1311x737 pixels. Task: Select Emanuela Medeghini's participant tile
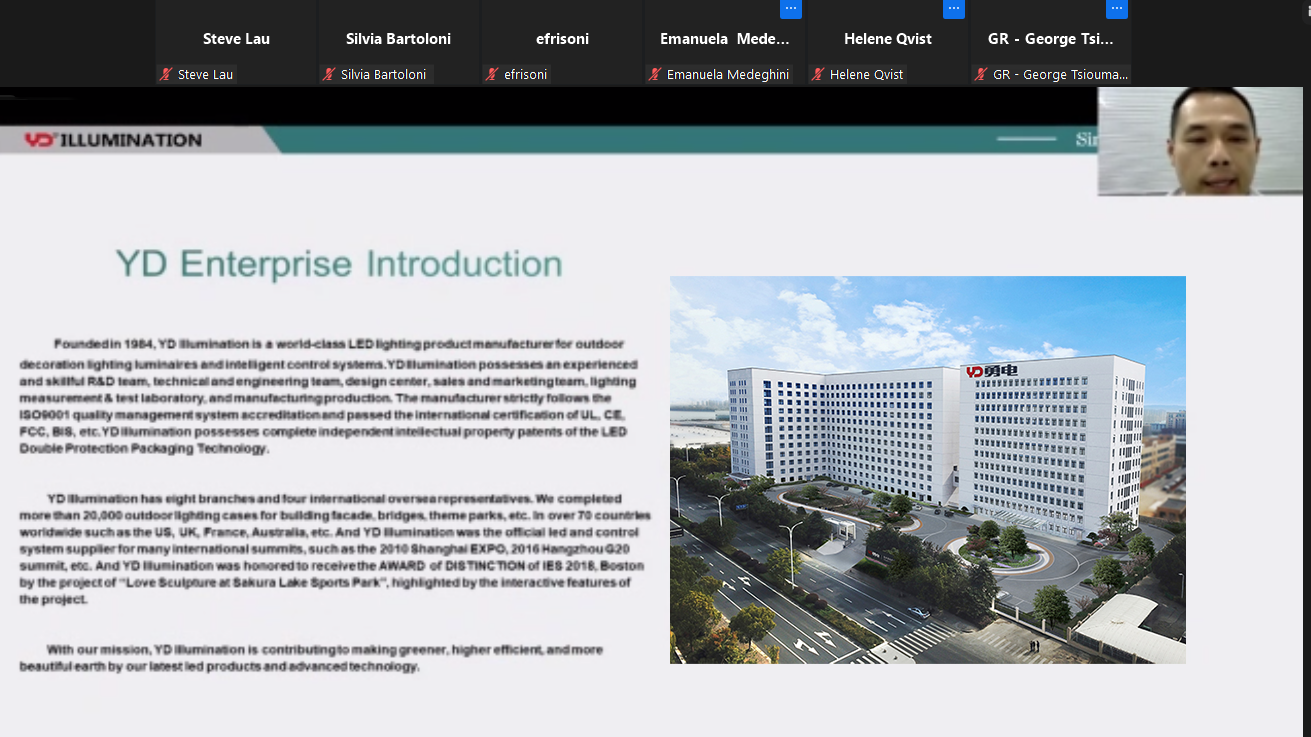click(x=724, y=39)
